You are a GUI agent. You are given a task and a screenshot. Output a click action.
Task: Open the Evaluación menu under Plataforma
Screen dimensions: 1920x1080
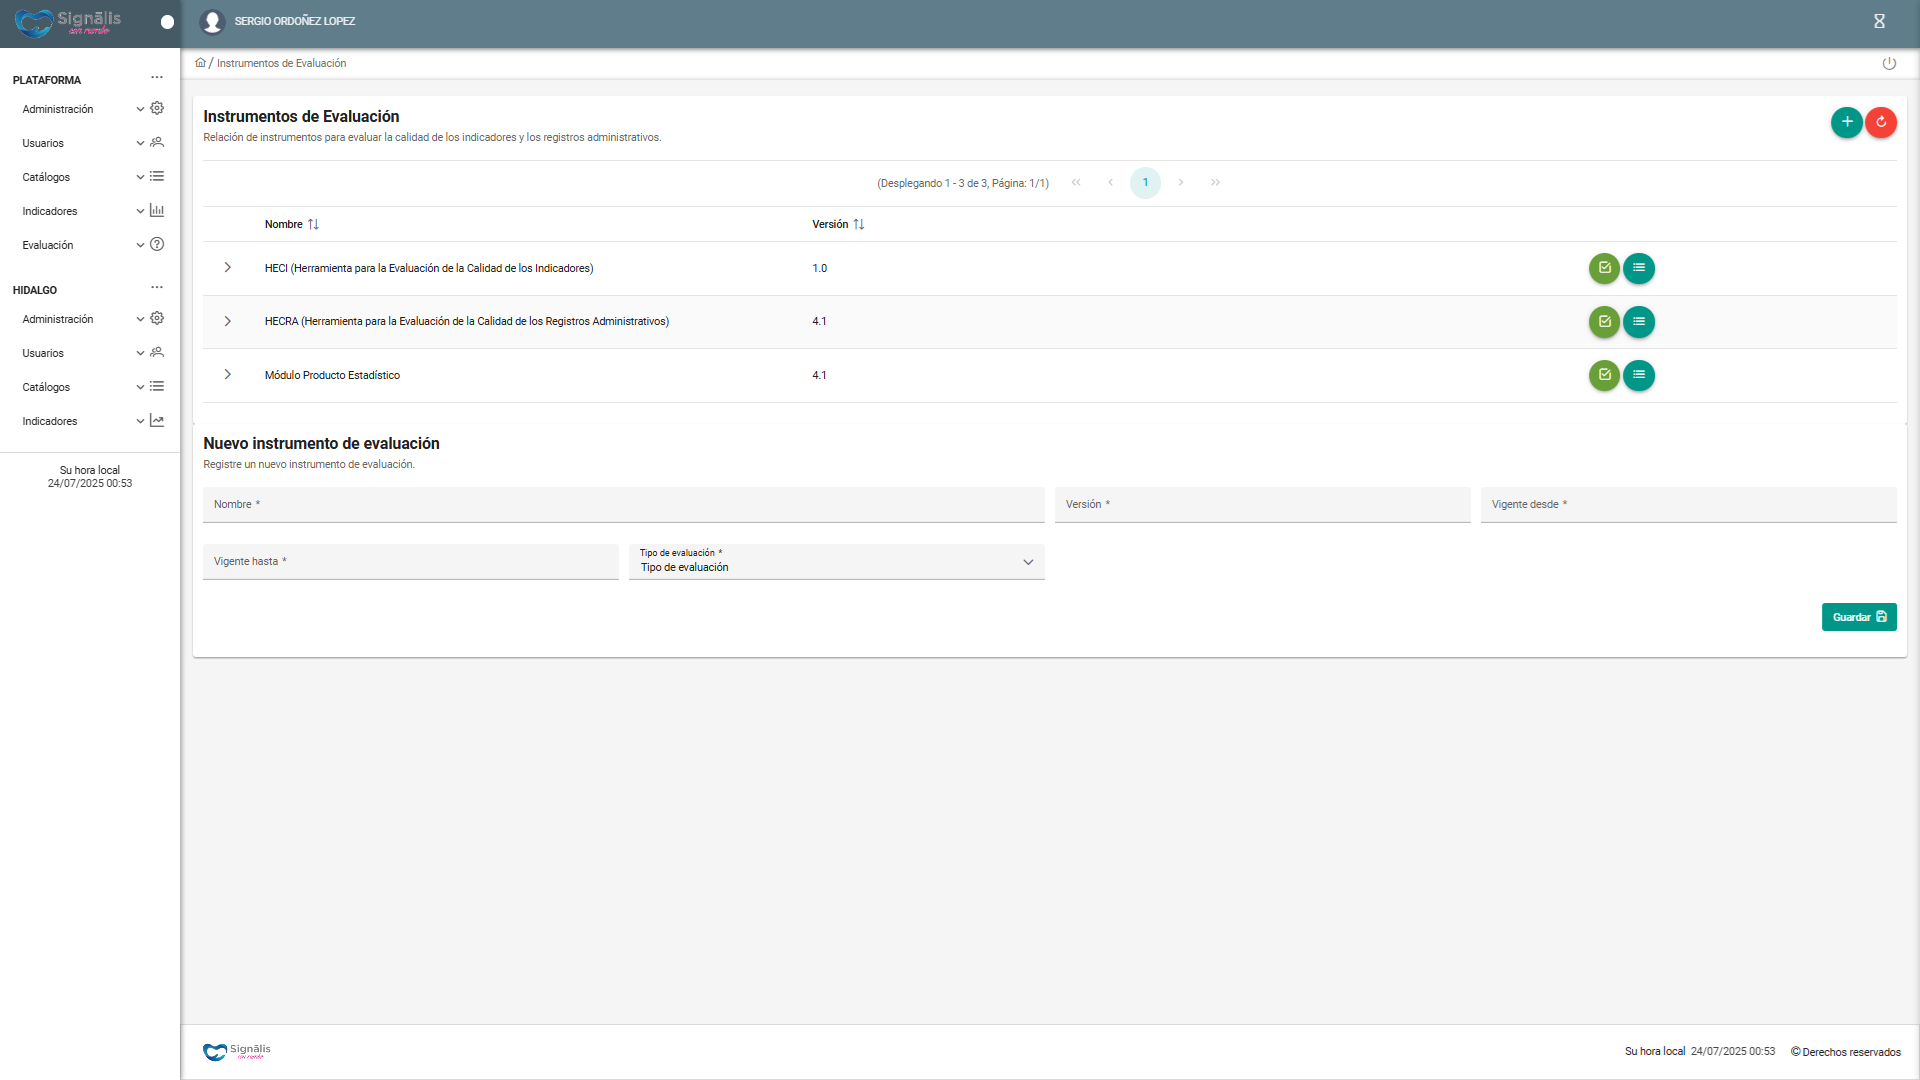48,245
